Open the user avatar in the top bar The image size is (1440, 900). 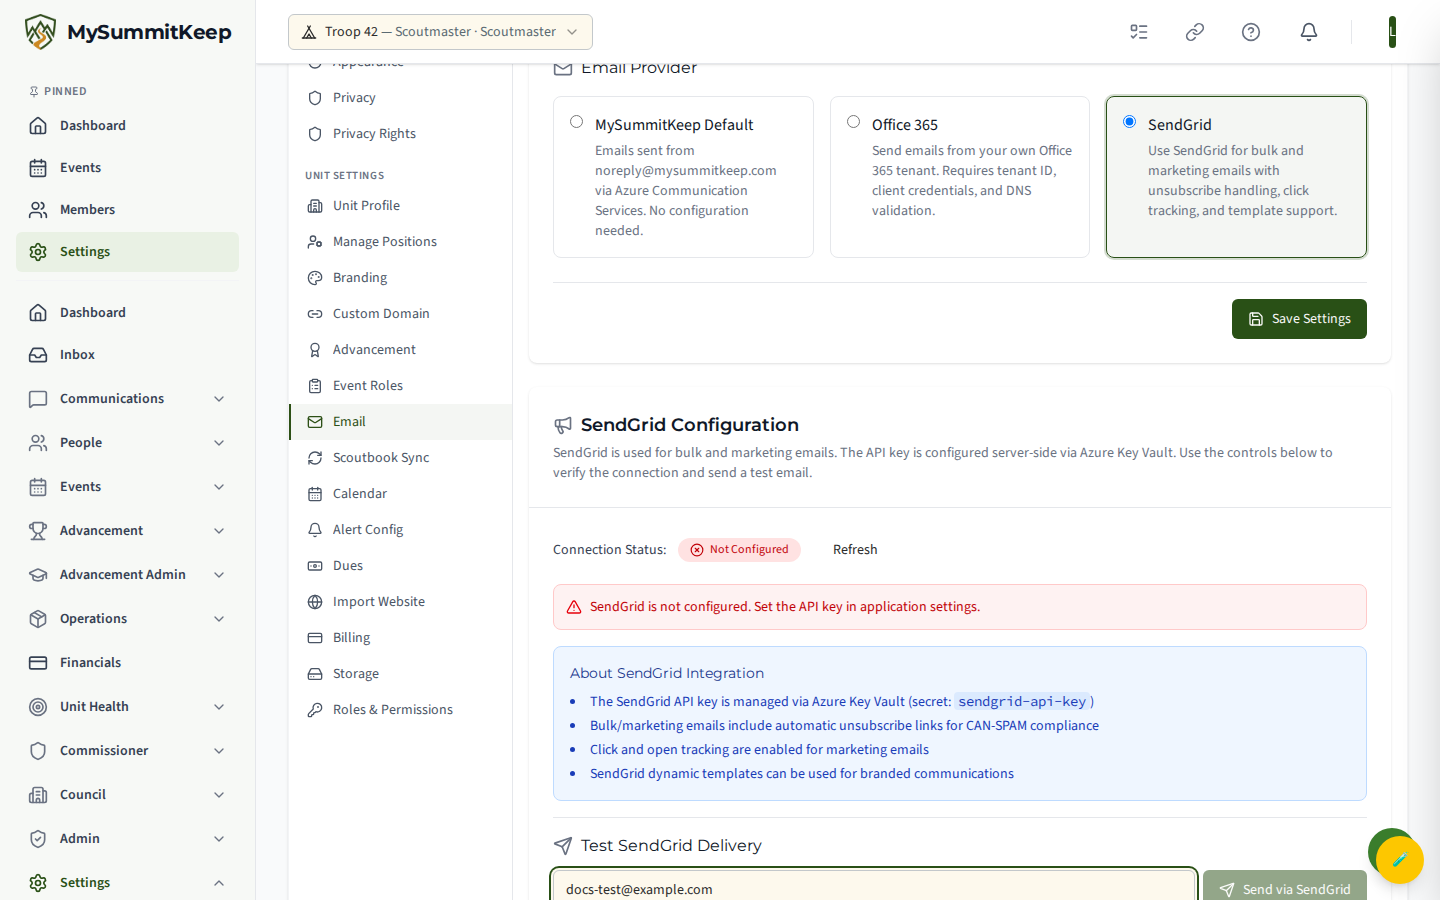(1392, 32)
